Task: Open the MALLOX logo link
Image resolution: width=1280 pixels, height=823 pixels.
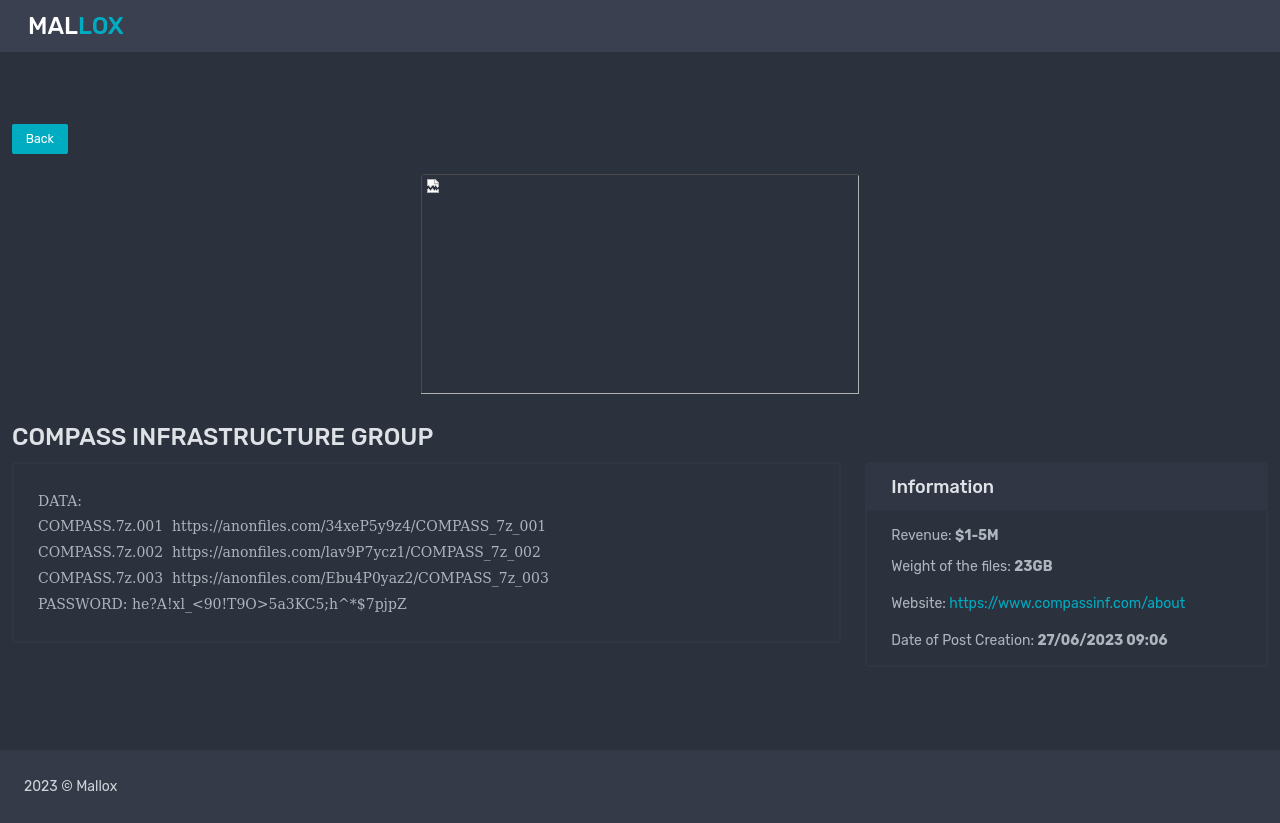Action: [76, 26]
